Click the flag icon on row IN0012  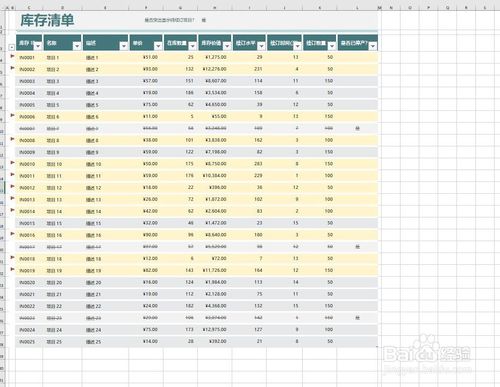pyautogui.click(x=12, y=186)
